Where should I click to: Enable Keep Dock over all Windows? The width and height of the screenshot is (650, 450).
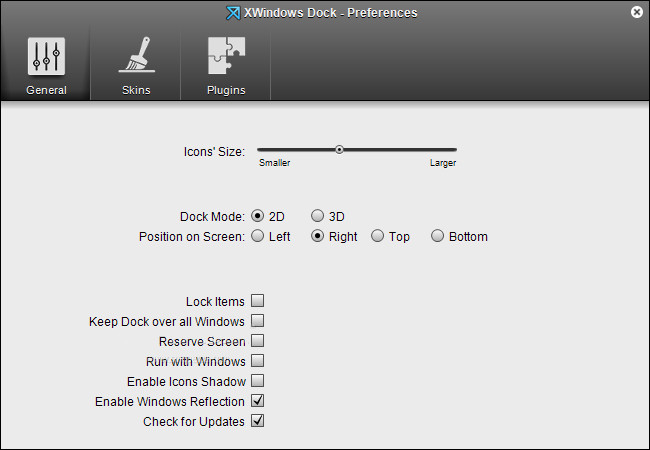click(x=257, y=320)
